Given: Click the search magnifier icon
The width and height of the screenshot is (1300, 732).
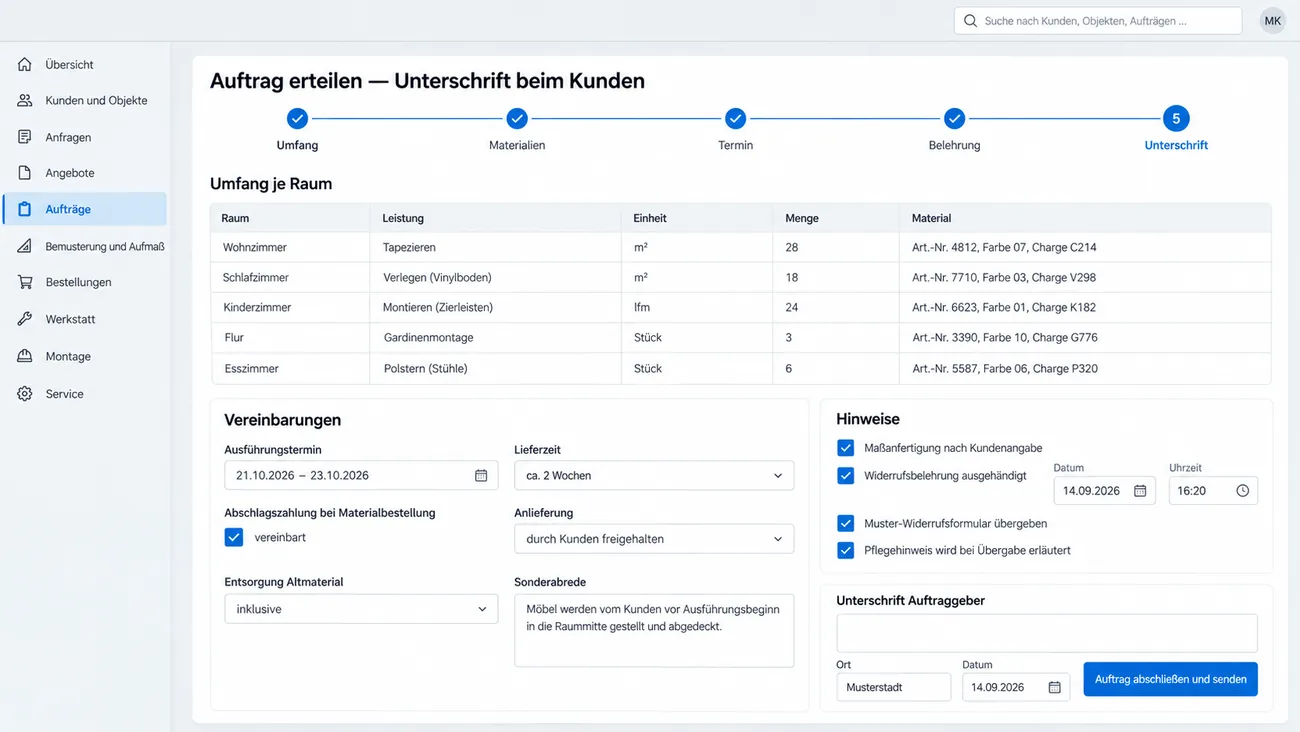Looking at the screenshot, I should click(x=970, y=20).
